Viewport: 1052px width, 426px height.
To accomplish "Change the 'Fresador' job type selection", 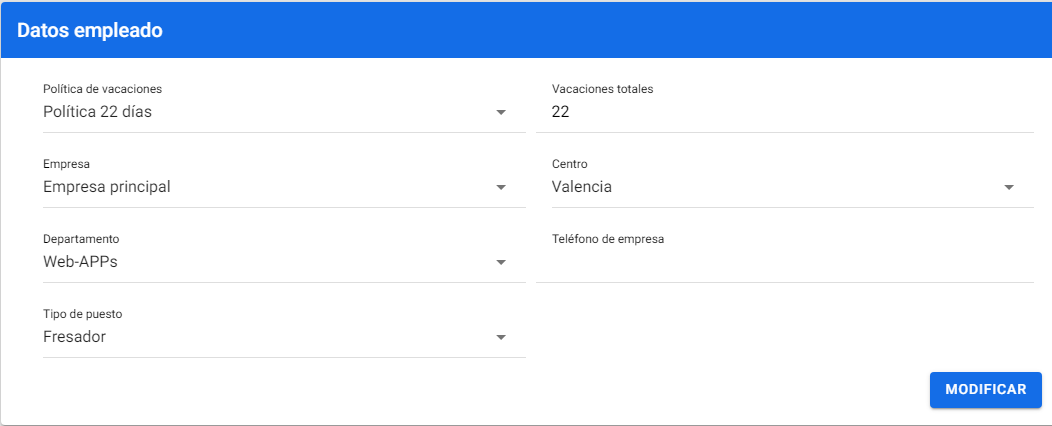I will coord(260,337).
